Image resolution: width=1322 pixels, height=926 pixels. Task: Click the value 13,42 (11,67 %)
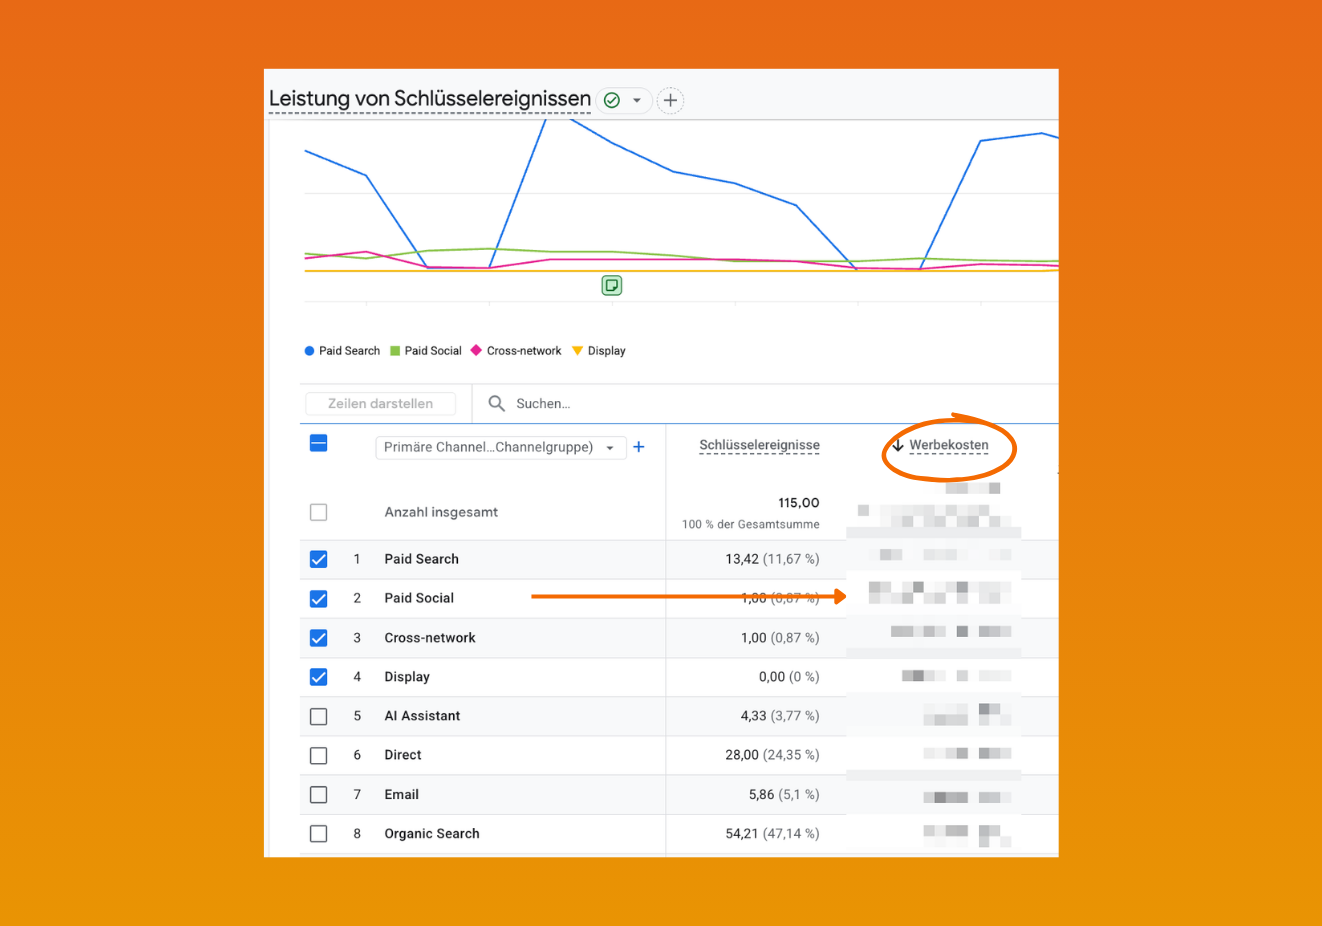[773, 559]
